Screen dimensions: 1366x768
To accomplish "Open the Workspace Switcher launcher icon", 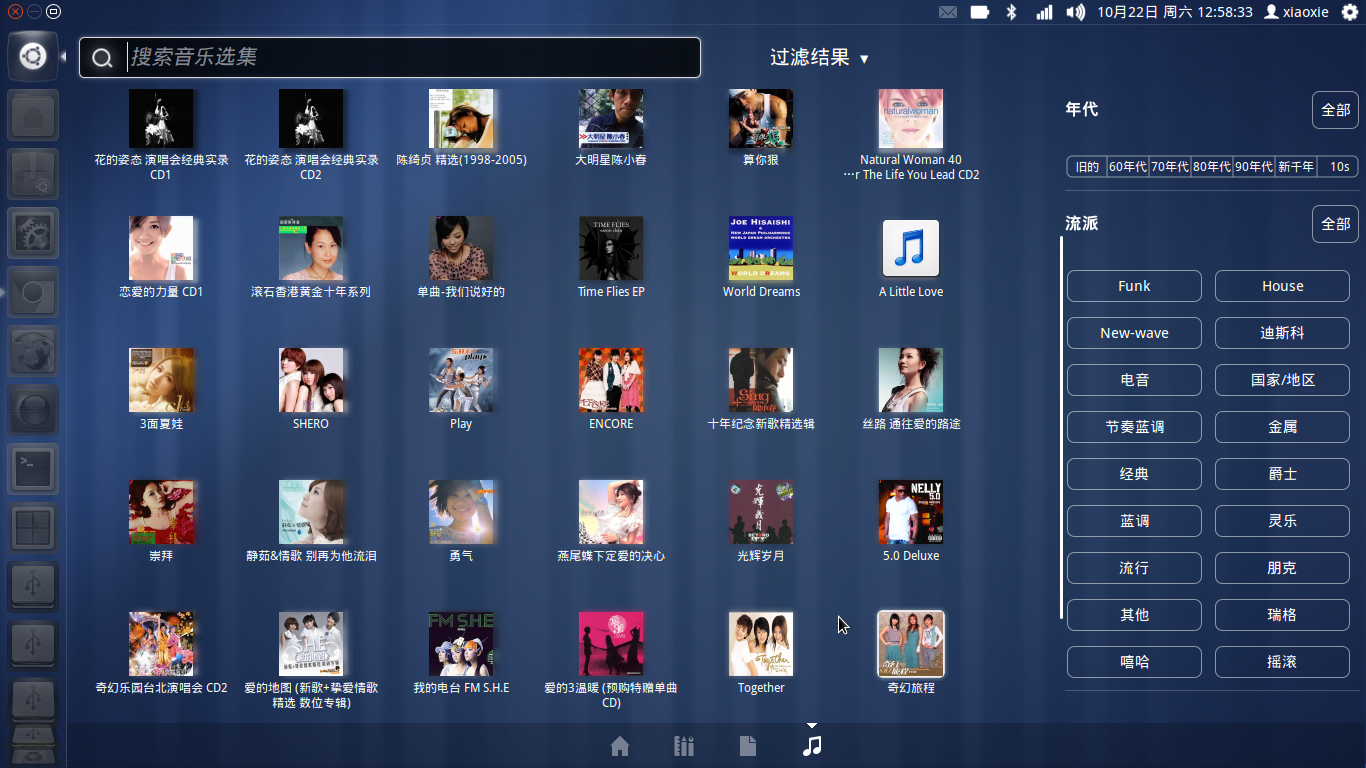I will point(33,528).
